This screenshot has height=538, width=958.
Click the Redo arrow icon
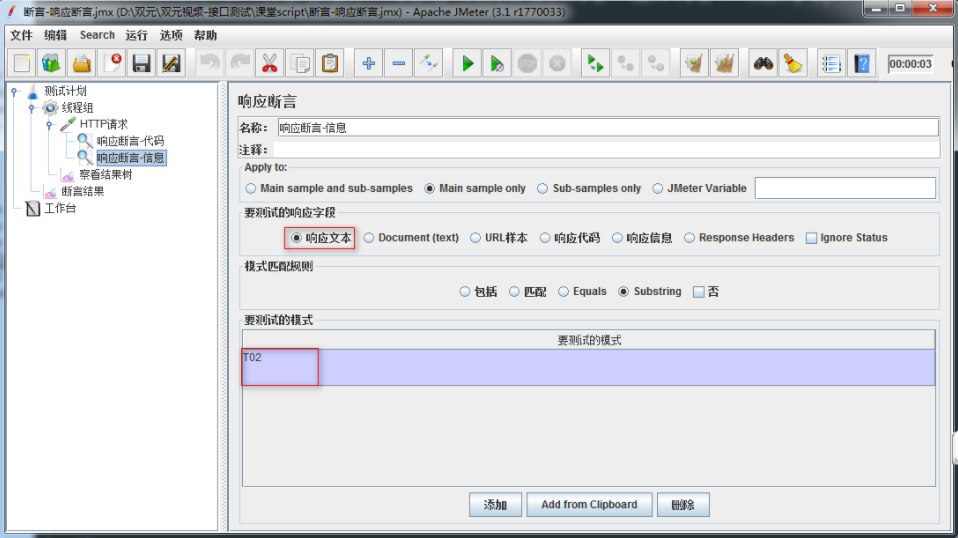click(x=240, y=64)
